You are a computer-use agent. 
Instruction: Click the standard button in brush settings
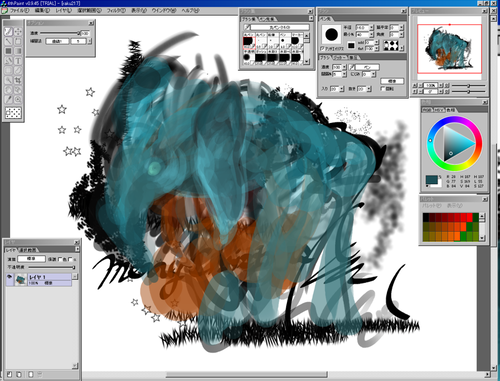392,81
